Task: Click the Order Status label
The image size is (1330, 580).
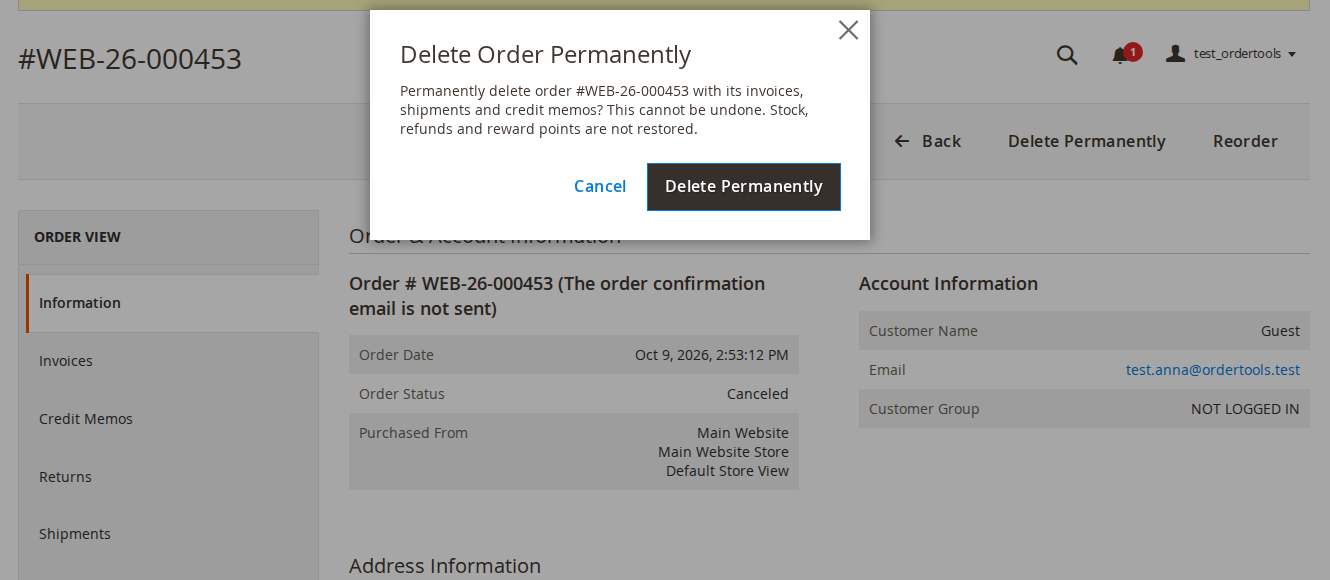Action: coord(402,394)
